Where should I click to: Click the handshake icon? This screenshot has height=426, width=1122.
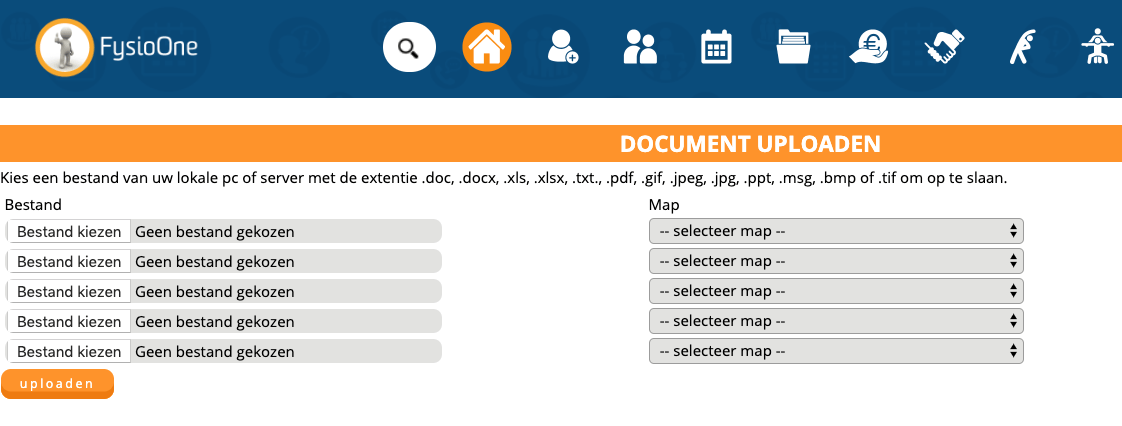click(x=944, y=48)
